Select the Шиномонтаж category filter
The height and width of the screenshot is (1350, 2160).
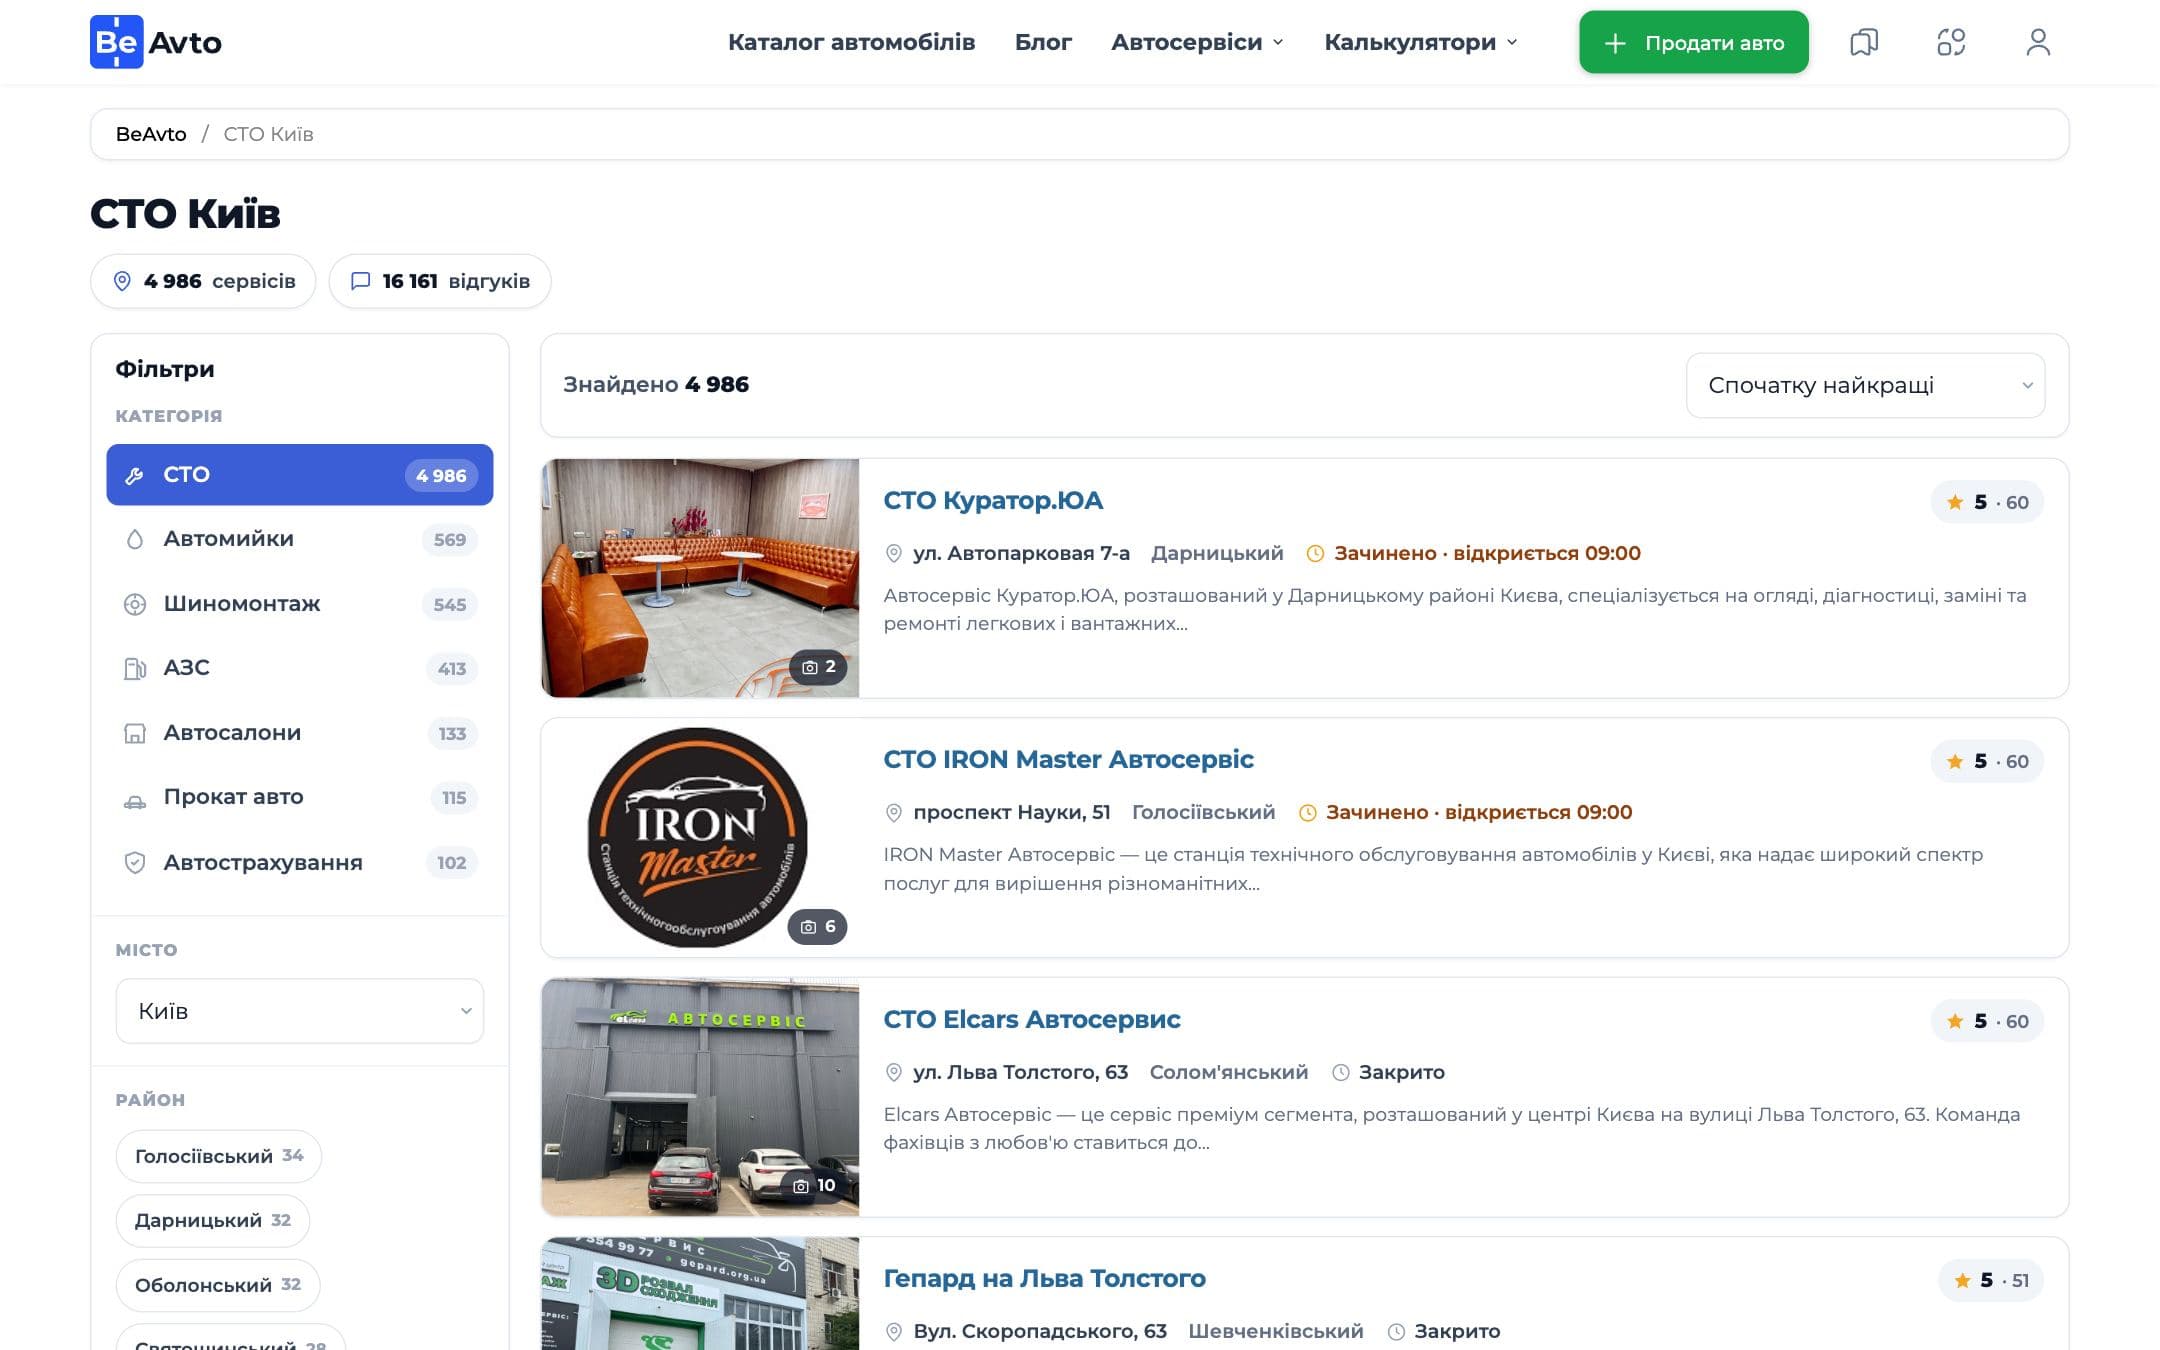point(299,604)
